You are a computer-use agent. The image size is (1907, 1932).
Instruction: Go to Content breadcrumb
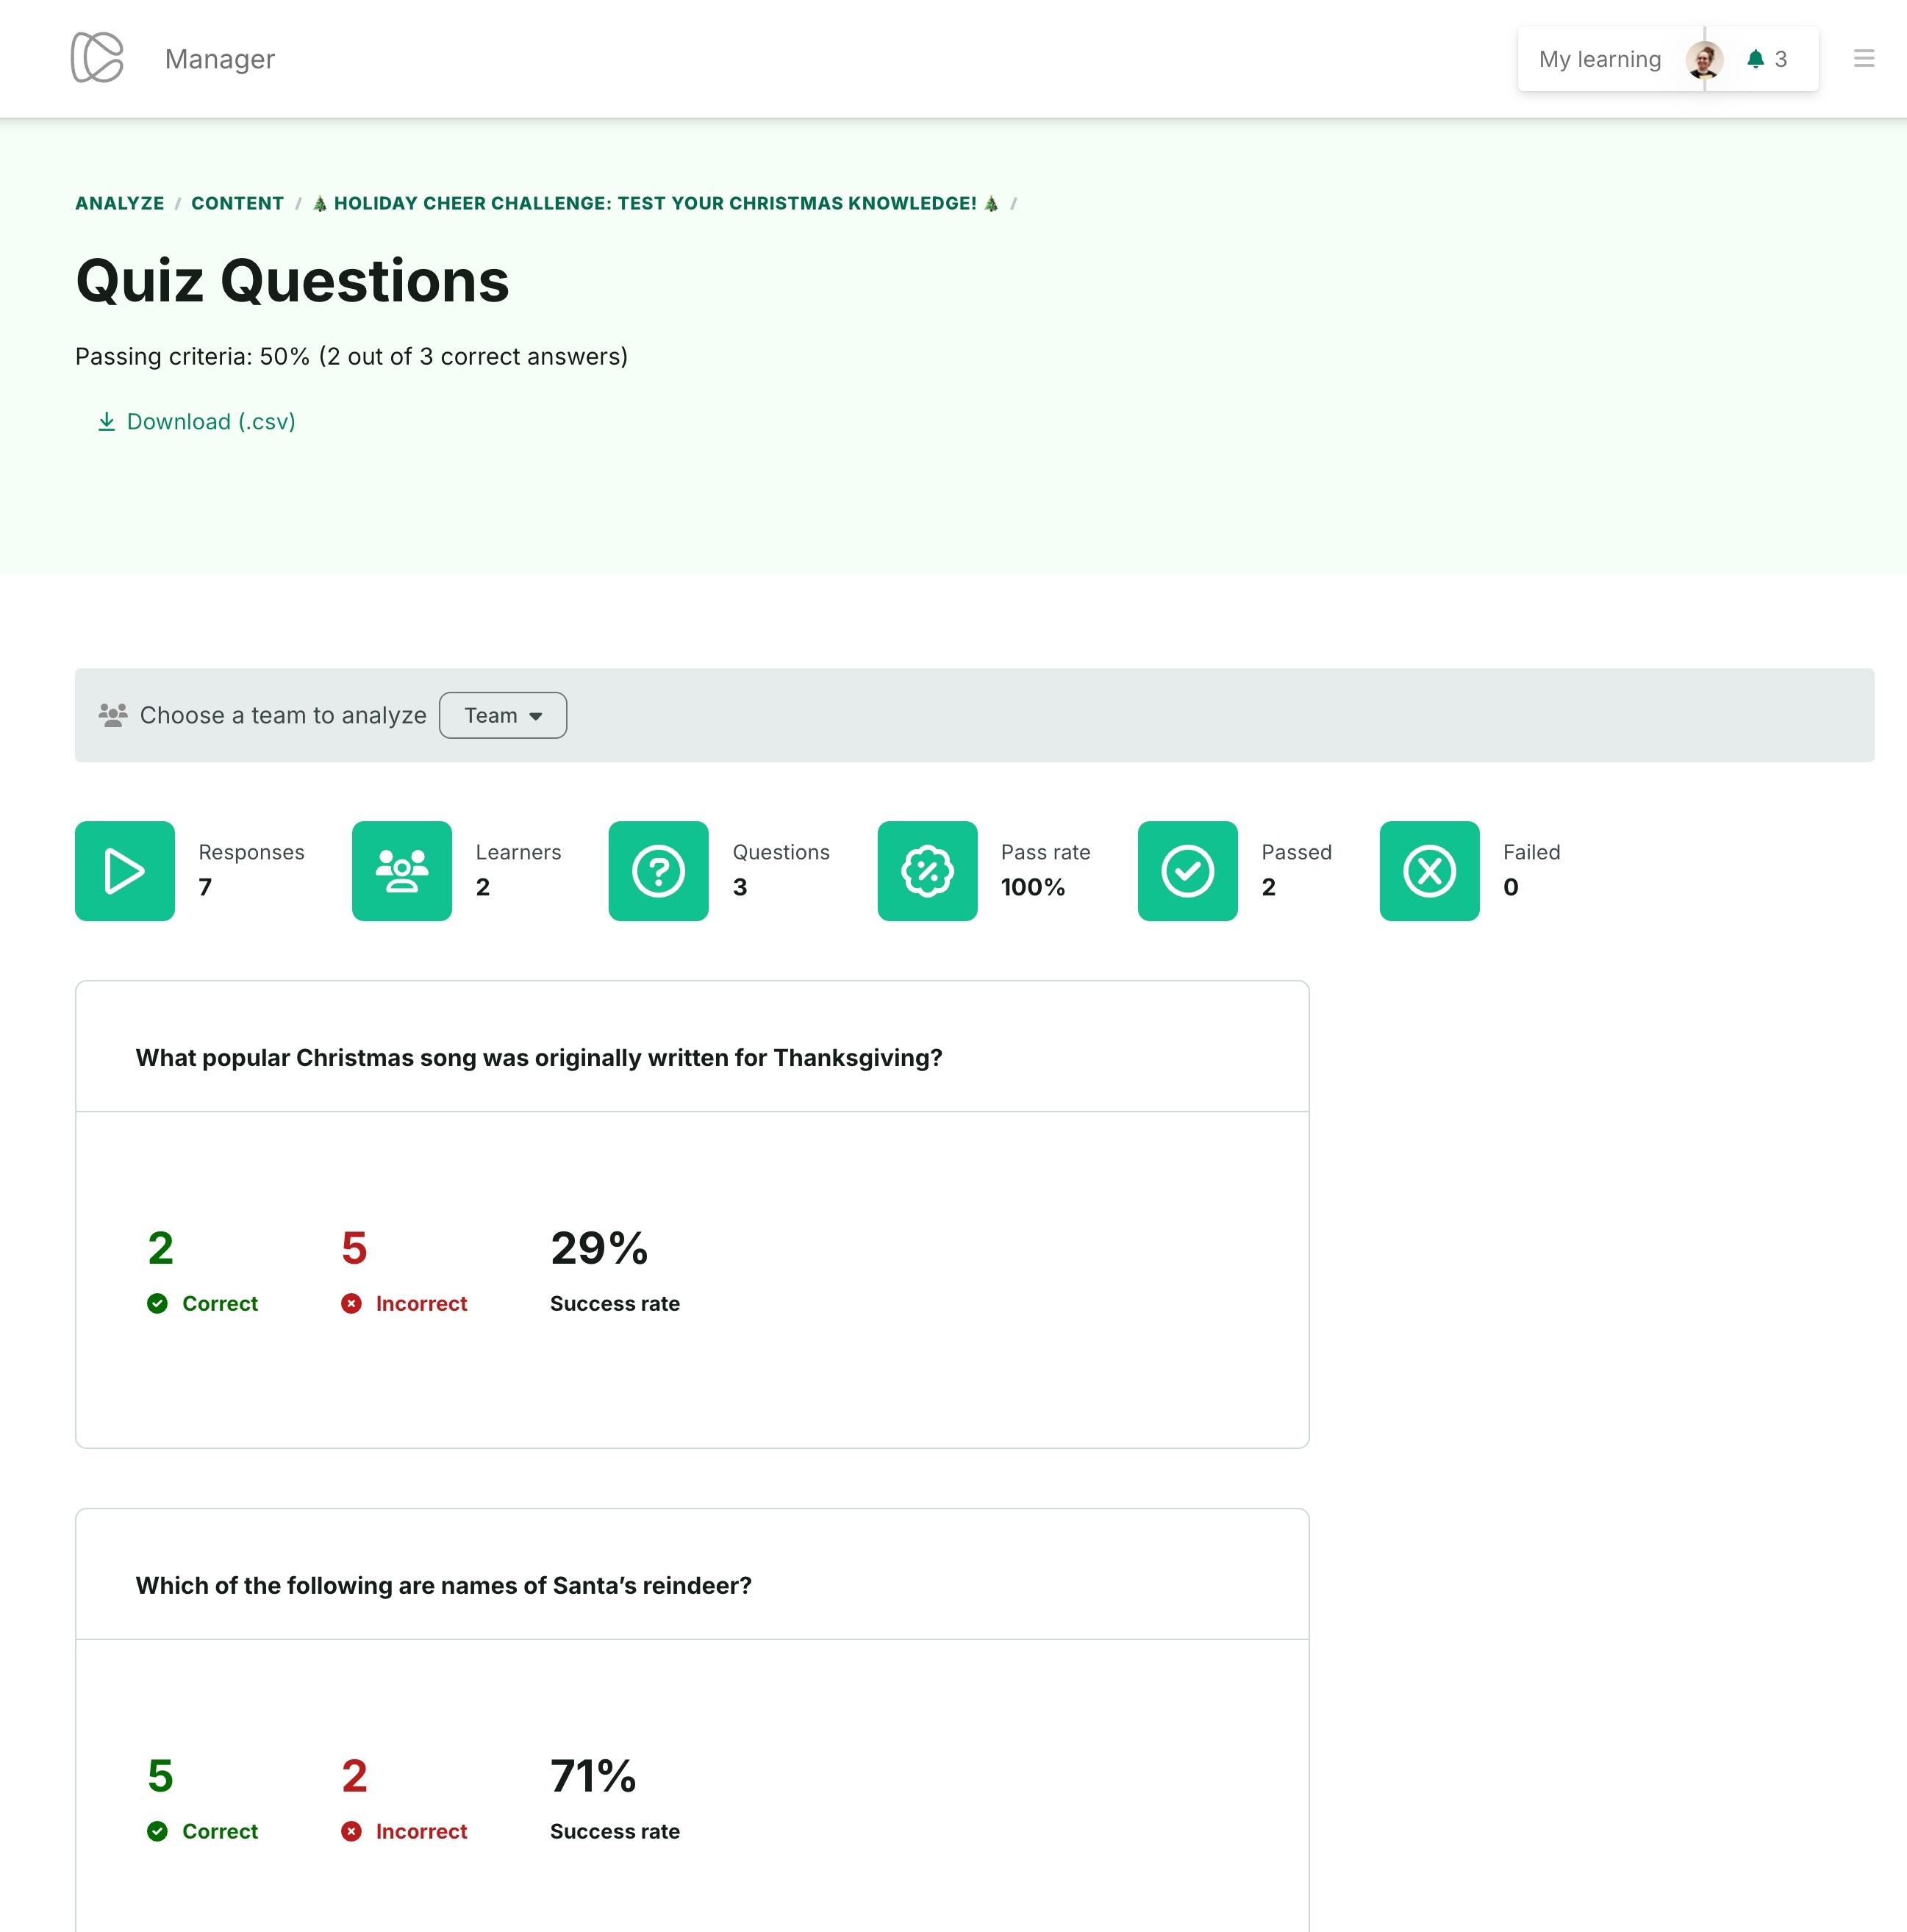[238, 203]
